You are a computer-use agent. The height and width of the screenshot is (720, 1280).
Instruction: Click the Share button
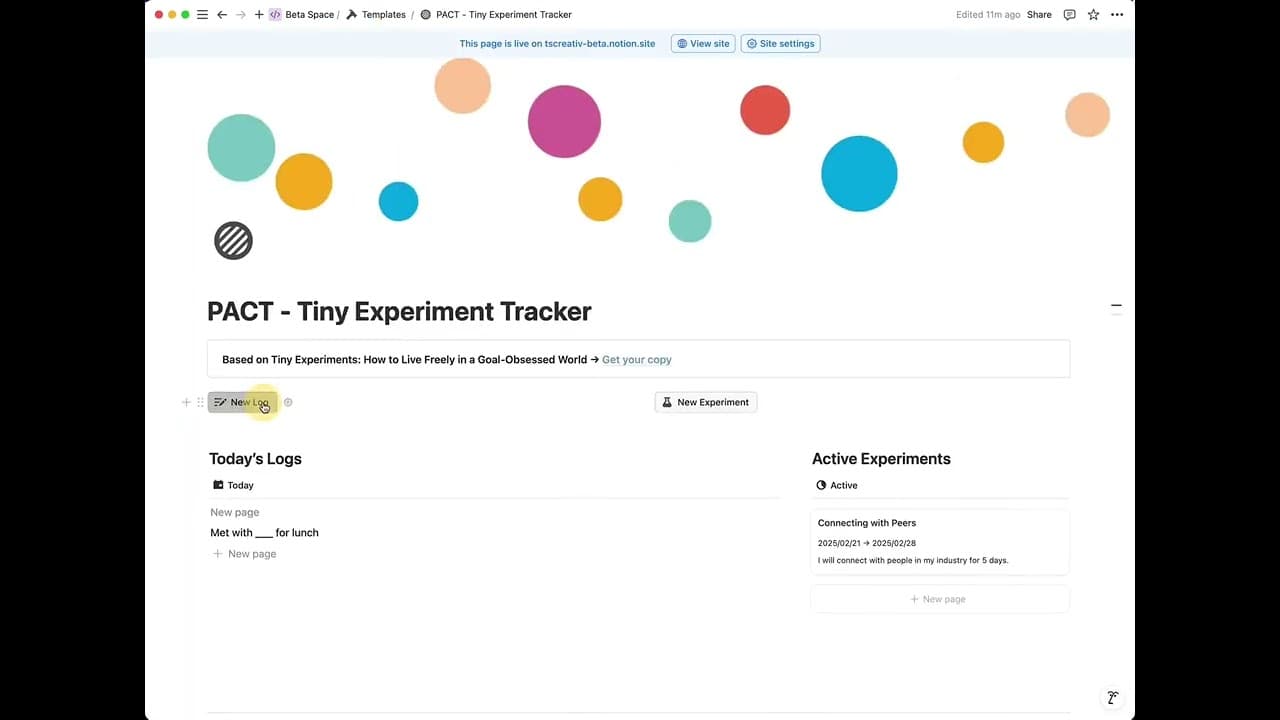[1039, 15]
